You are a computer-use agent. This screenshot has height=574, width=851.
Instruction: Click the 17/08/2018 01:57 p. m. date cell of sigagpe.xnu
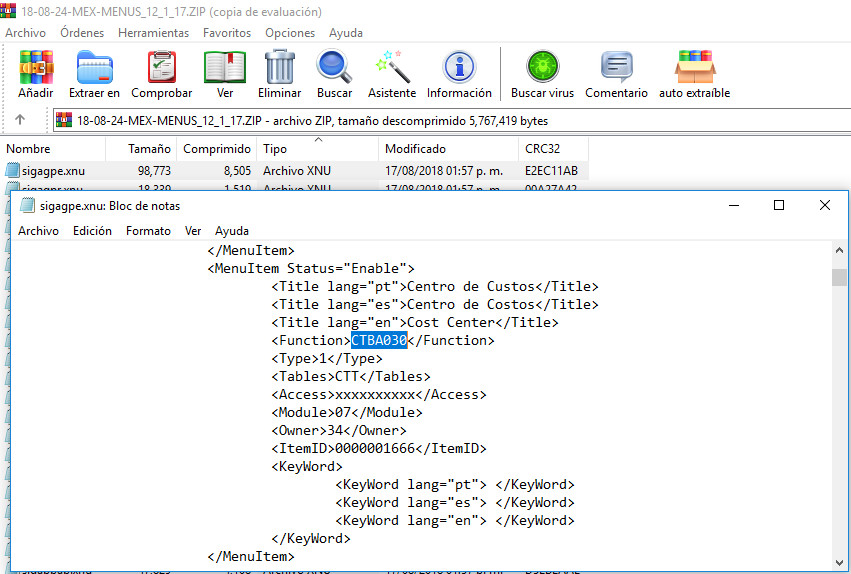click(x=444, y=171)
